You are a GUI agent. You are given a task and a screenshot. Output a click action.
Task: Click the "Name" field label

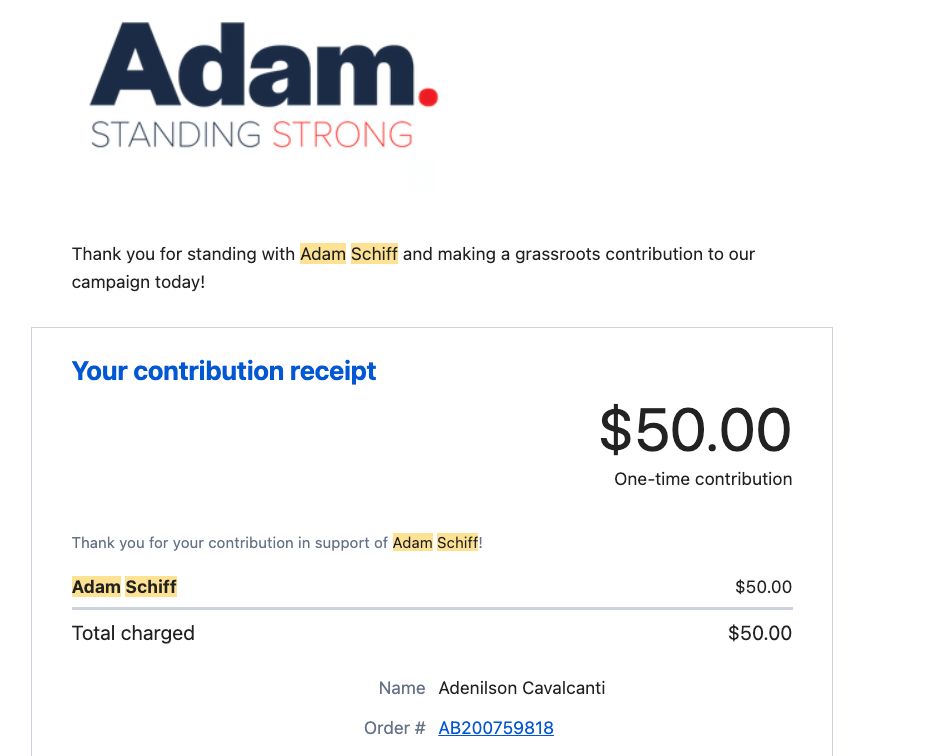coord(402,688)
